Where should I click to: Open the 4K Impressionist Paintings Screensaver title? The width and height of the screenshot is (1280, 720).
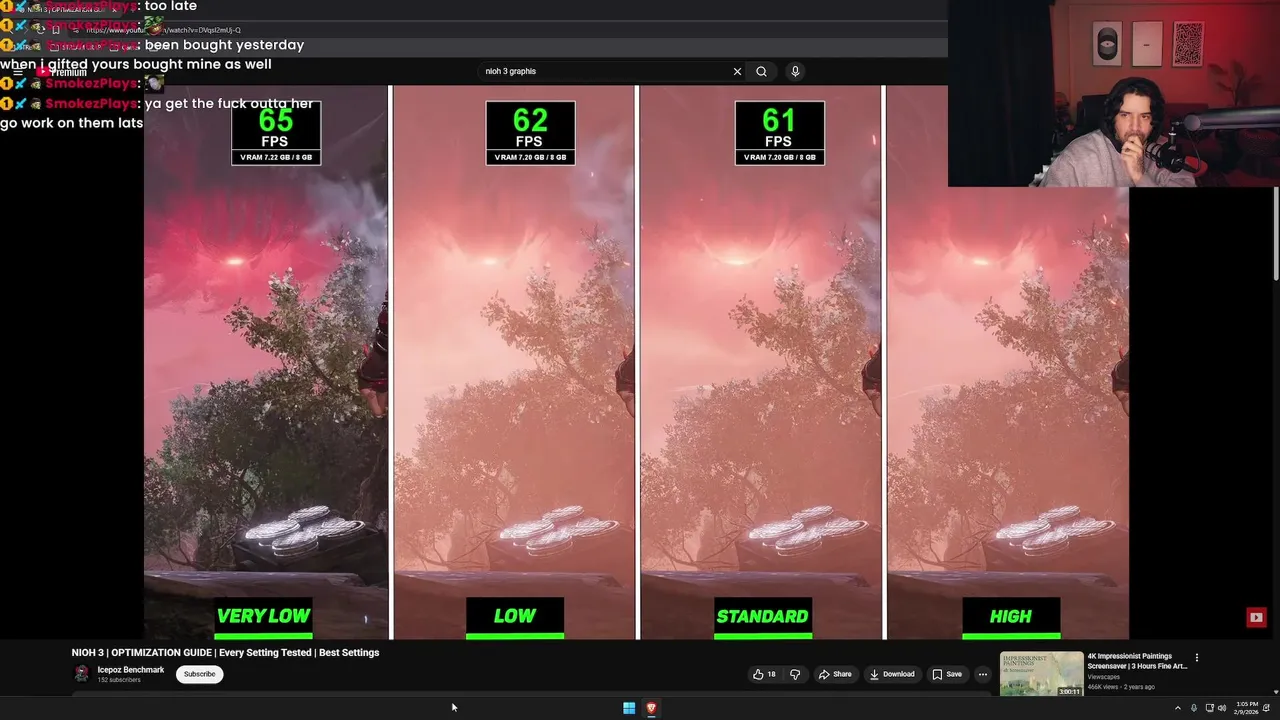coord(1137,661)
